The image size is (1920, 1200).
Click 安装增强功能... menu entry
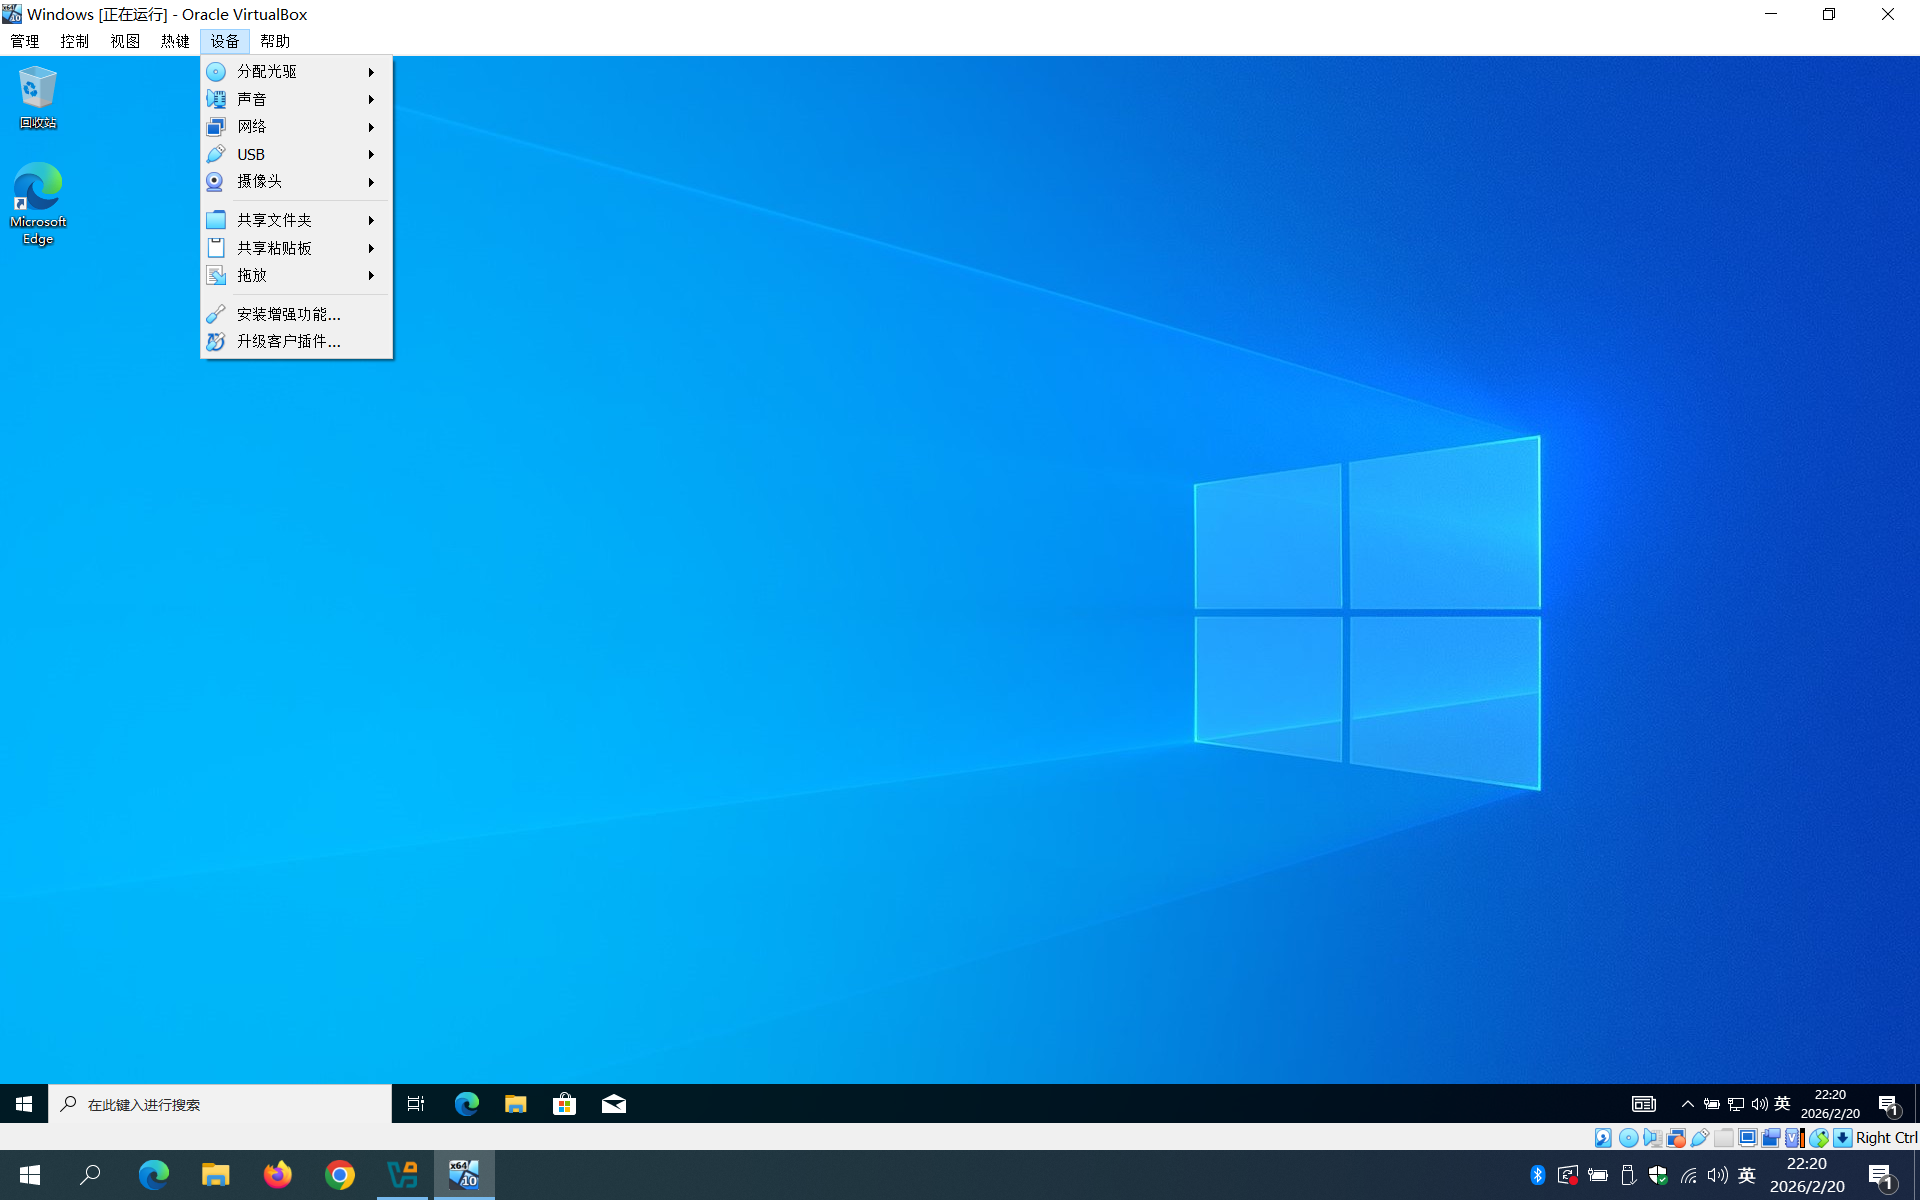(288, 314)
